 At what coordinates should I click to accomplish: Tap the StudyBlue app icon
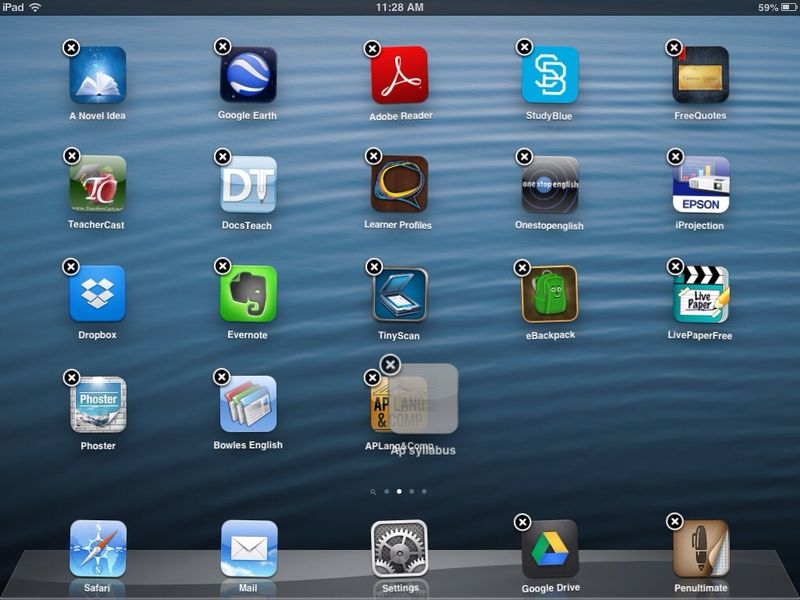(550, 75)
